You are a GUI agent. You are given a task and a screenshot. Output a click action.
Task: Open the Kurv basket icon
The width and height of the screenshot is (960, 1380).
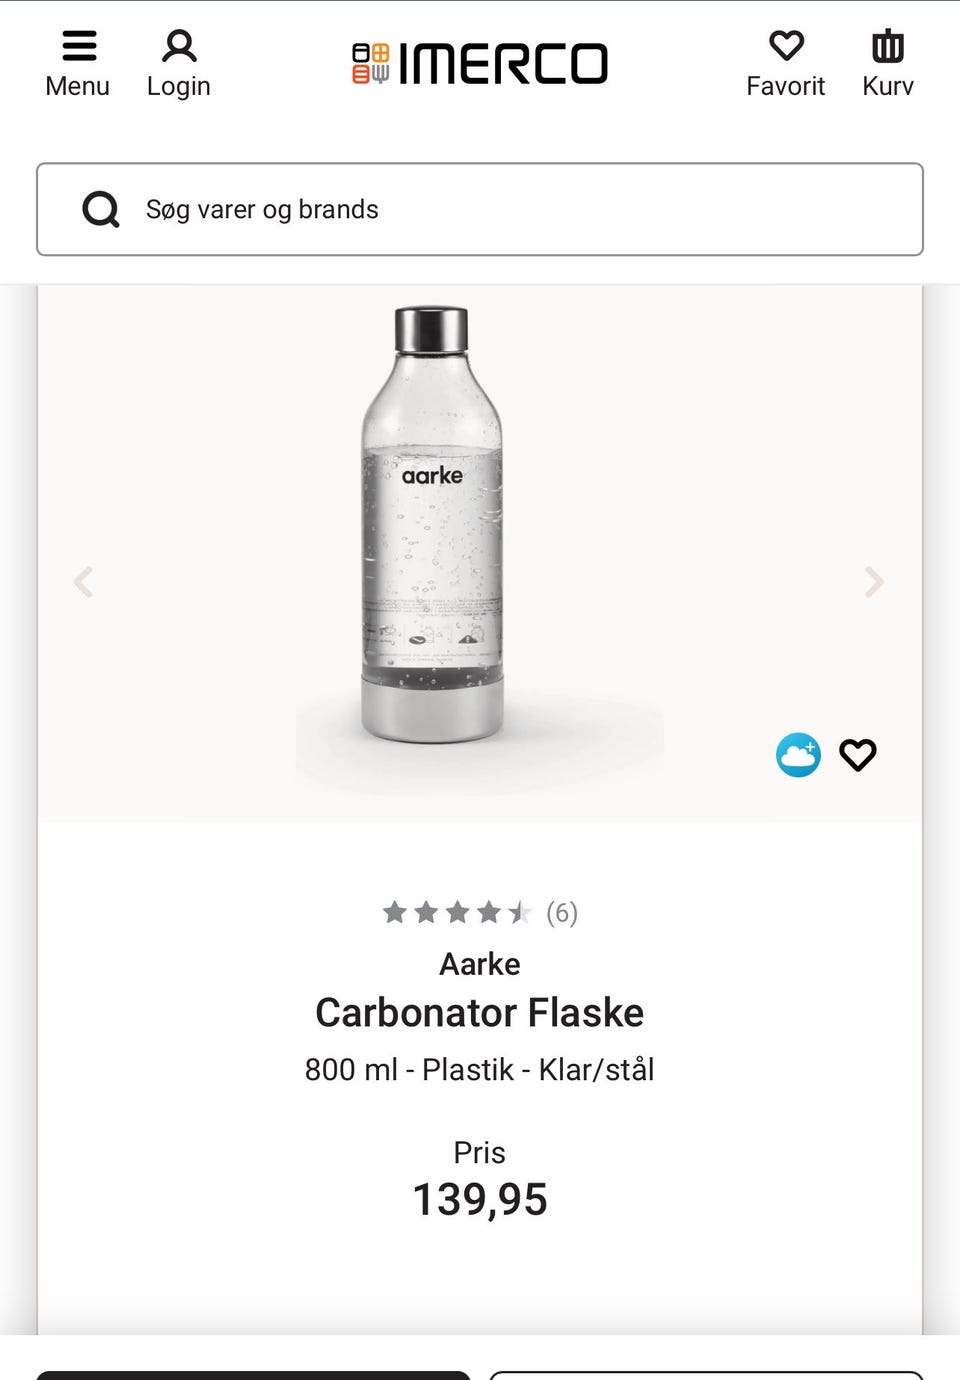click(888, 46)
